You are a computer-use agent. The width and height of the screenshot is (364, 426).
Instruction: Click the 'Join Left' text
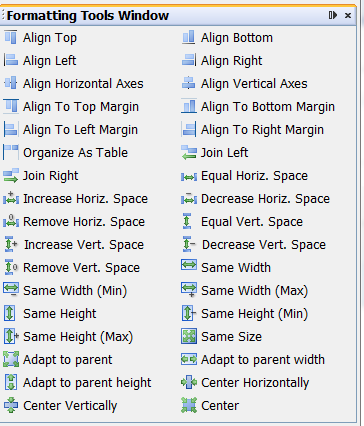tap(224, 153)
